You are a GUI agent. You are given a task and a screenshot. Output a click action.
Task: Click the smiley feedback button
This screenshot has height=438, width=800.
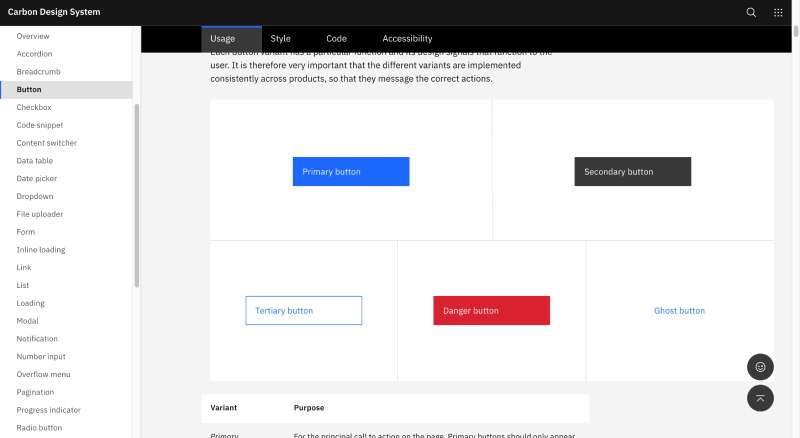point(760,367)
